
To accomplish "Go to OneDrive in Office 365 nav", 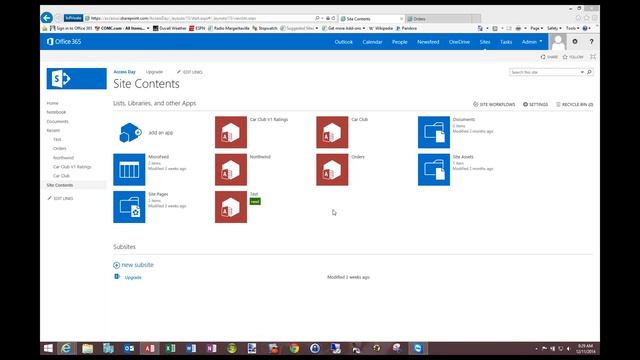I will tap(459, 42).
